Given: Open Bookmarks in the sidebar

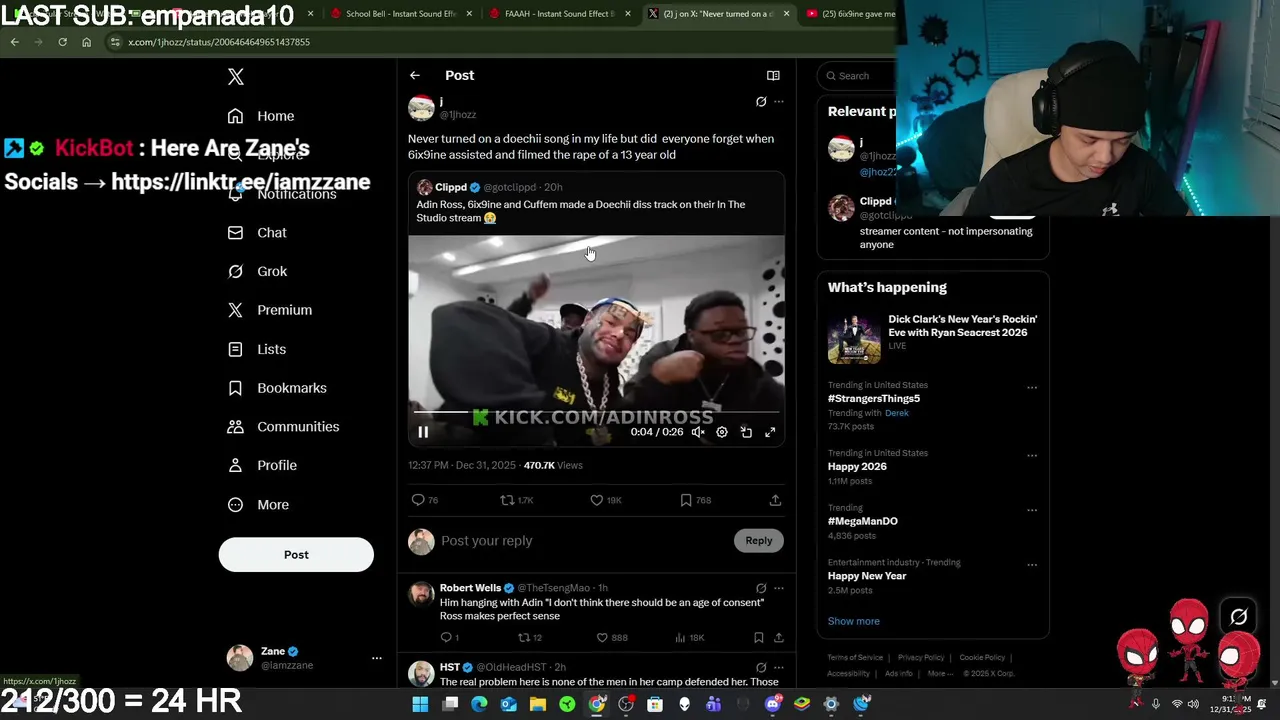Looking at the screenshot, I should tap(277, 388).
